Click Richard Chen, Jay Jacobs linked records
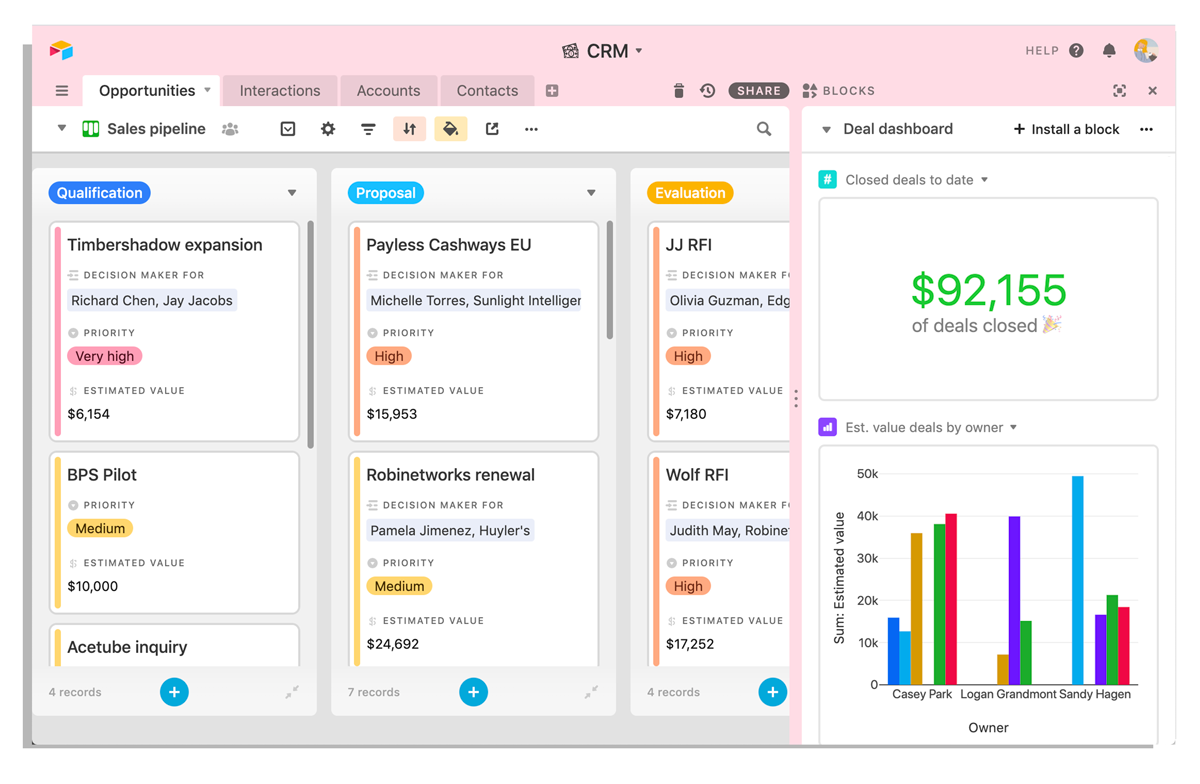The width and height of the screenshot is (1200, 784). point(152,300)
